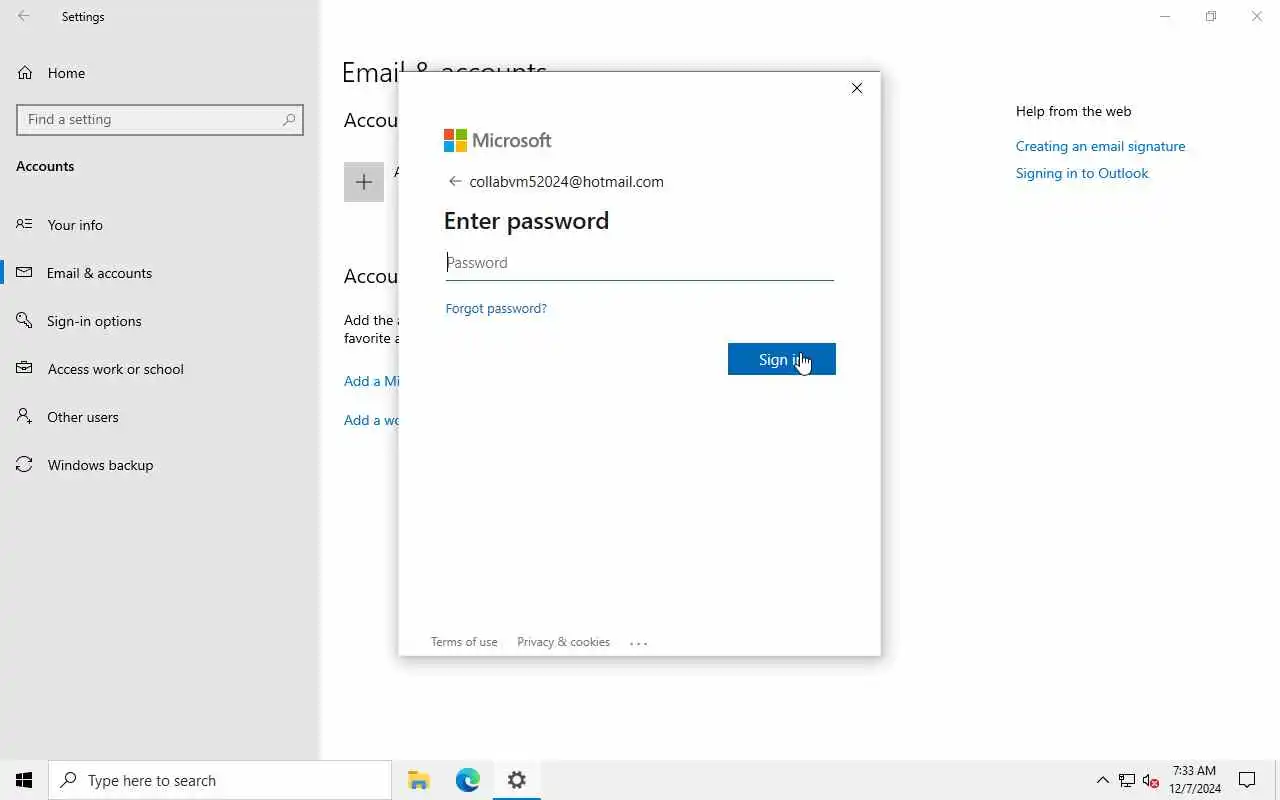This screenshot has height=800, width=1280.
Task: Select Email & accounts in sidebar
Action: tap(99, 273)
